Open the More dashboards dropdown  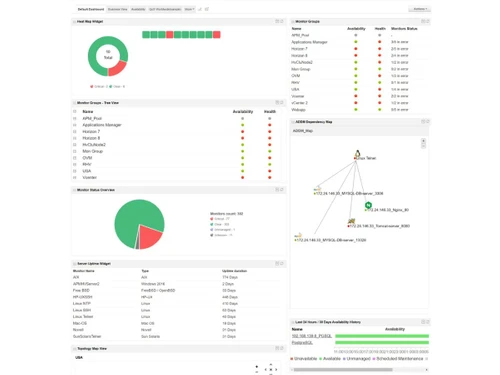tap(189, 9)
